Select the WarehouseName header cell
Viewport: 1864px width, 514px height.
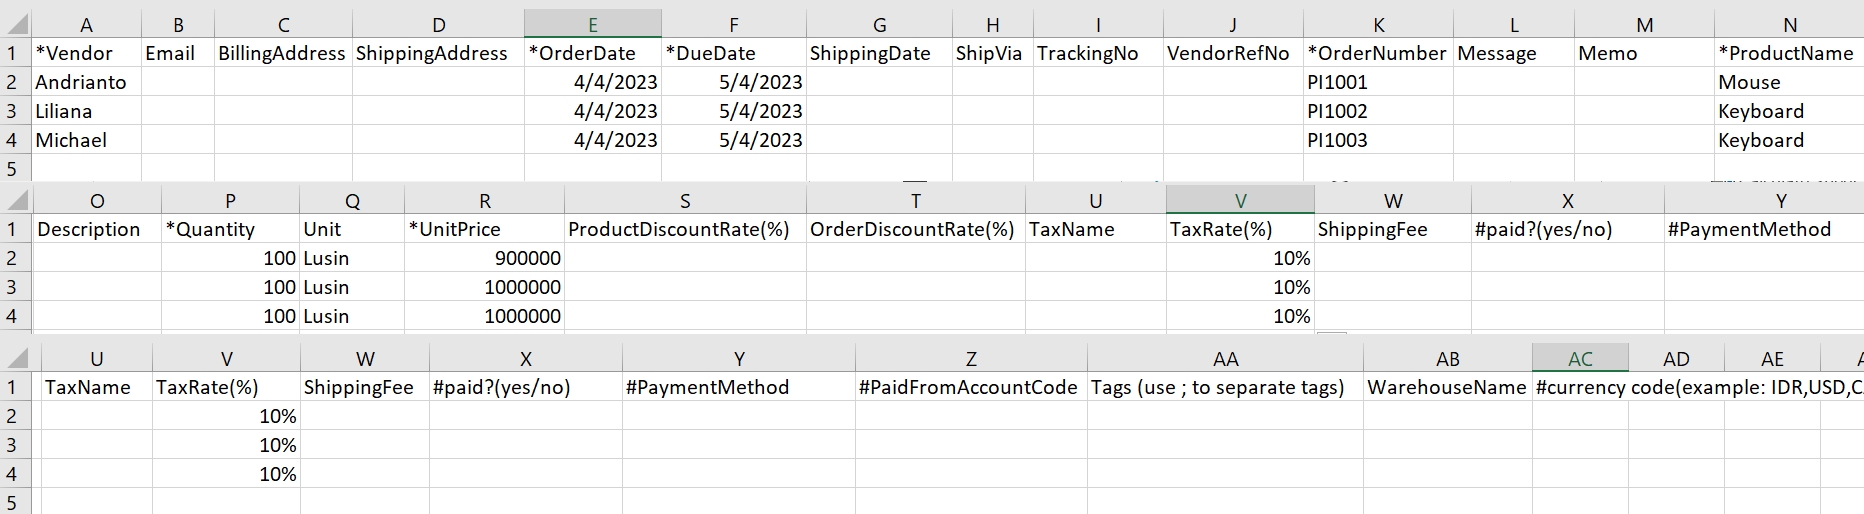(x=1447, y=387)
